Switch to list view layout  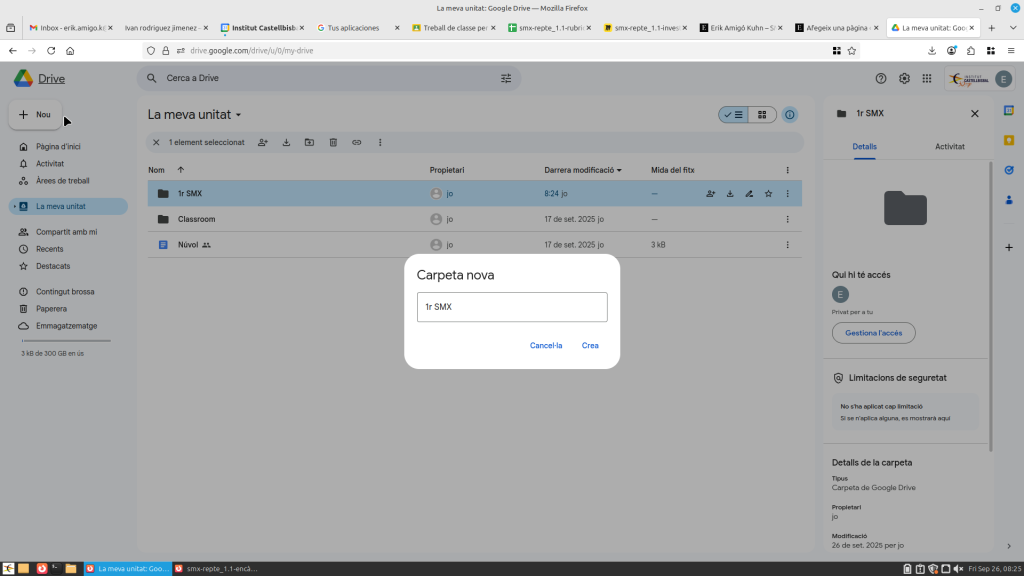point(733,115)
